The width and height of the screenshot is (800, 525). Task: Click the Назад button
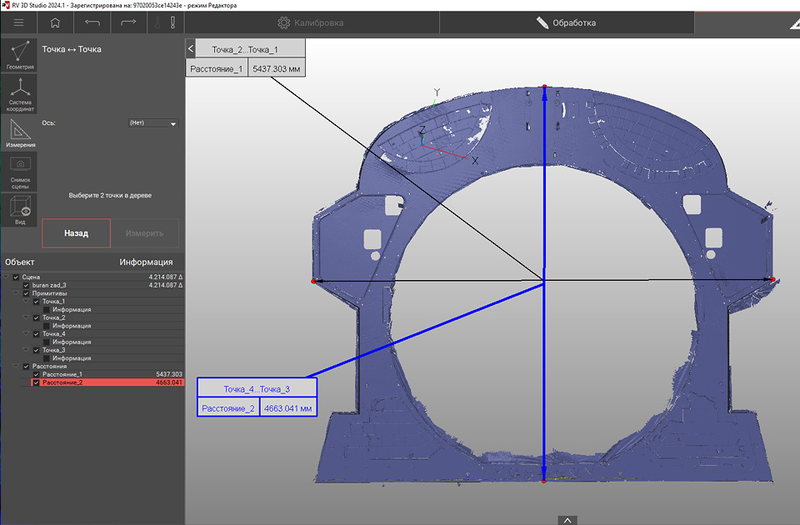point(76,233)
